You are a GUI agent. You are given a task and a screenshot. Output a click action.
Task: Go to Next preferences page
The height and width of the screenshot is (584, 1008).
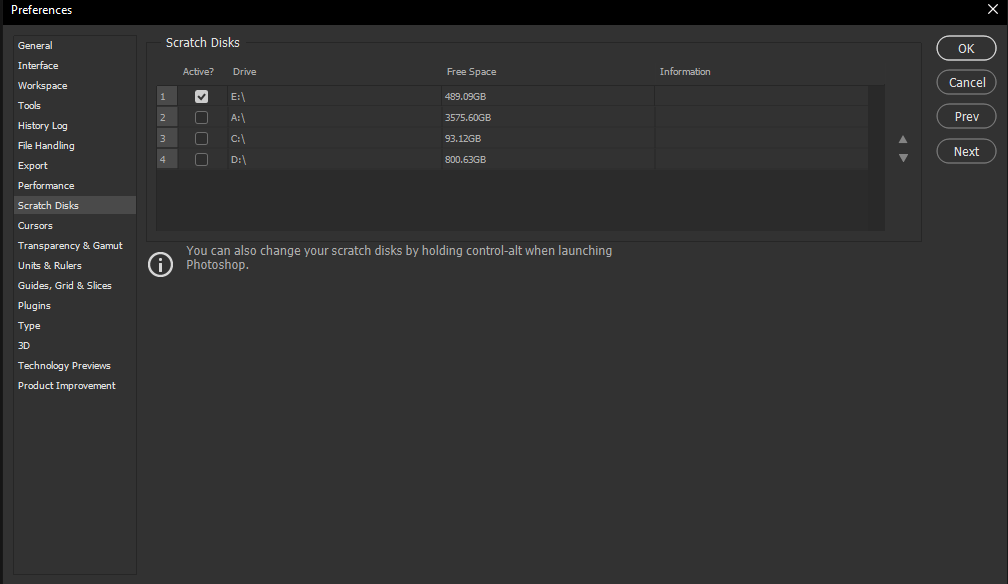pos(966,152)
